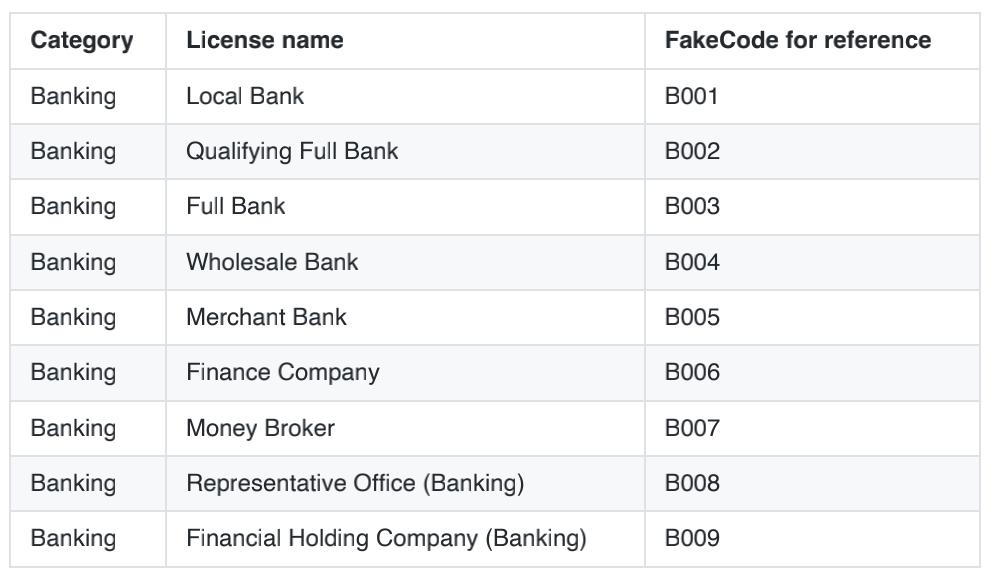Viewport: 994px width, 580px height.
Task: Click the B002 code cell
Action: coord(692,152)
